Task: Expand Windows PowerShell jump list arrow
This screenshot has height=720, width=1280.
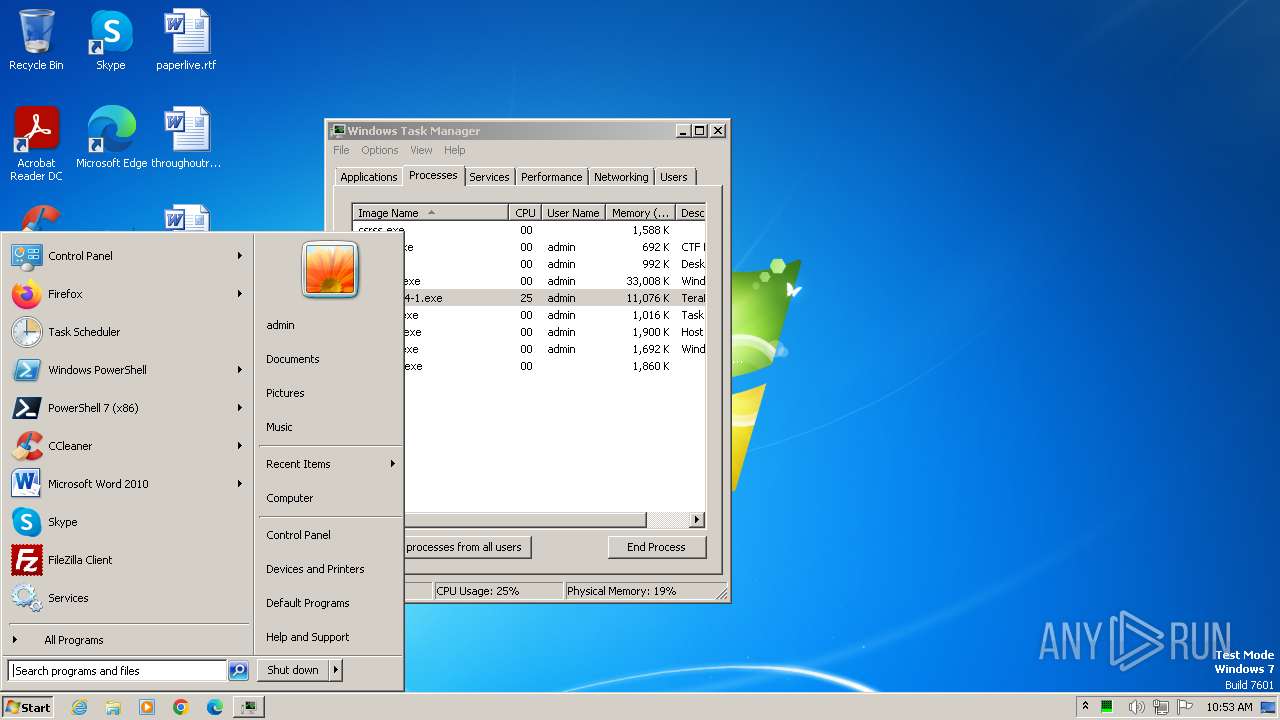Action: click(240, 370)
